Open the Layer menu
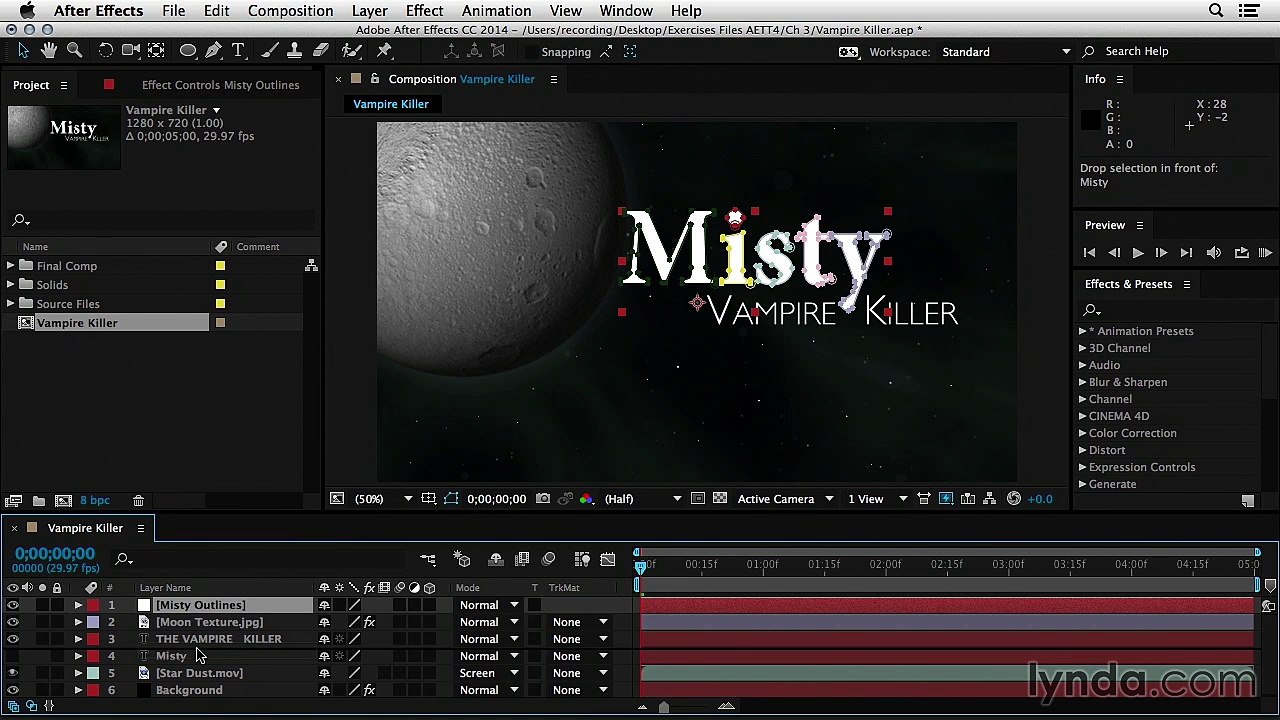Viewport: 1280px width, 720px height. click(x=369, y=11)
